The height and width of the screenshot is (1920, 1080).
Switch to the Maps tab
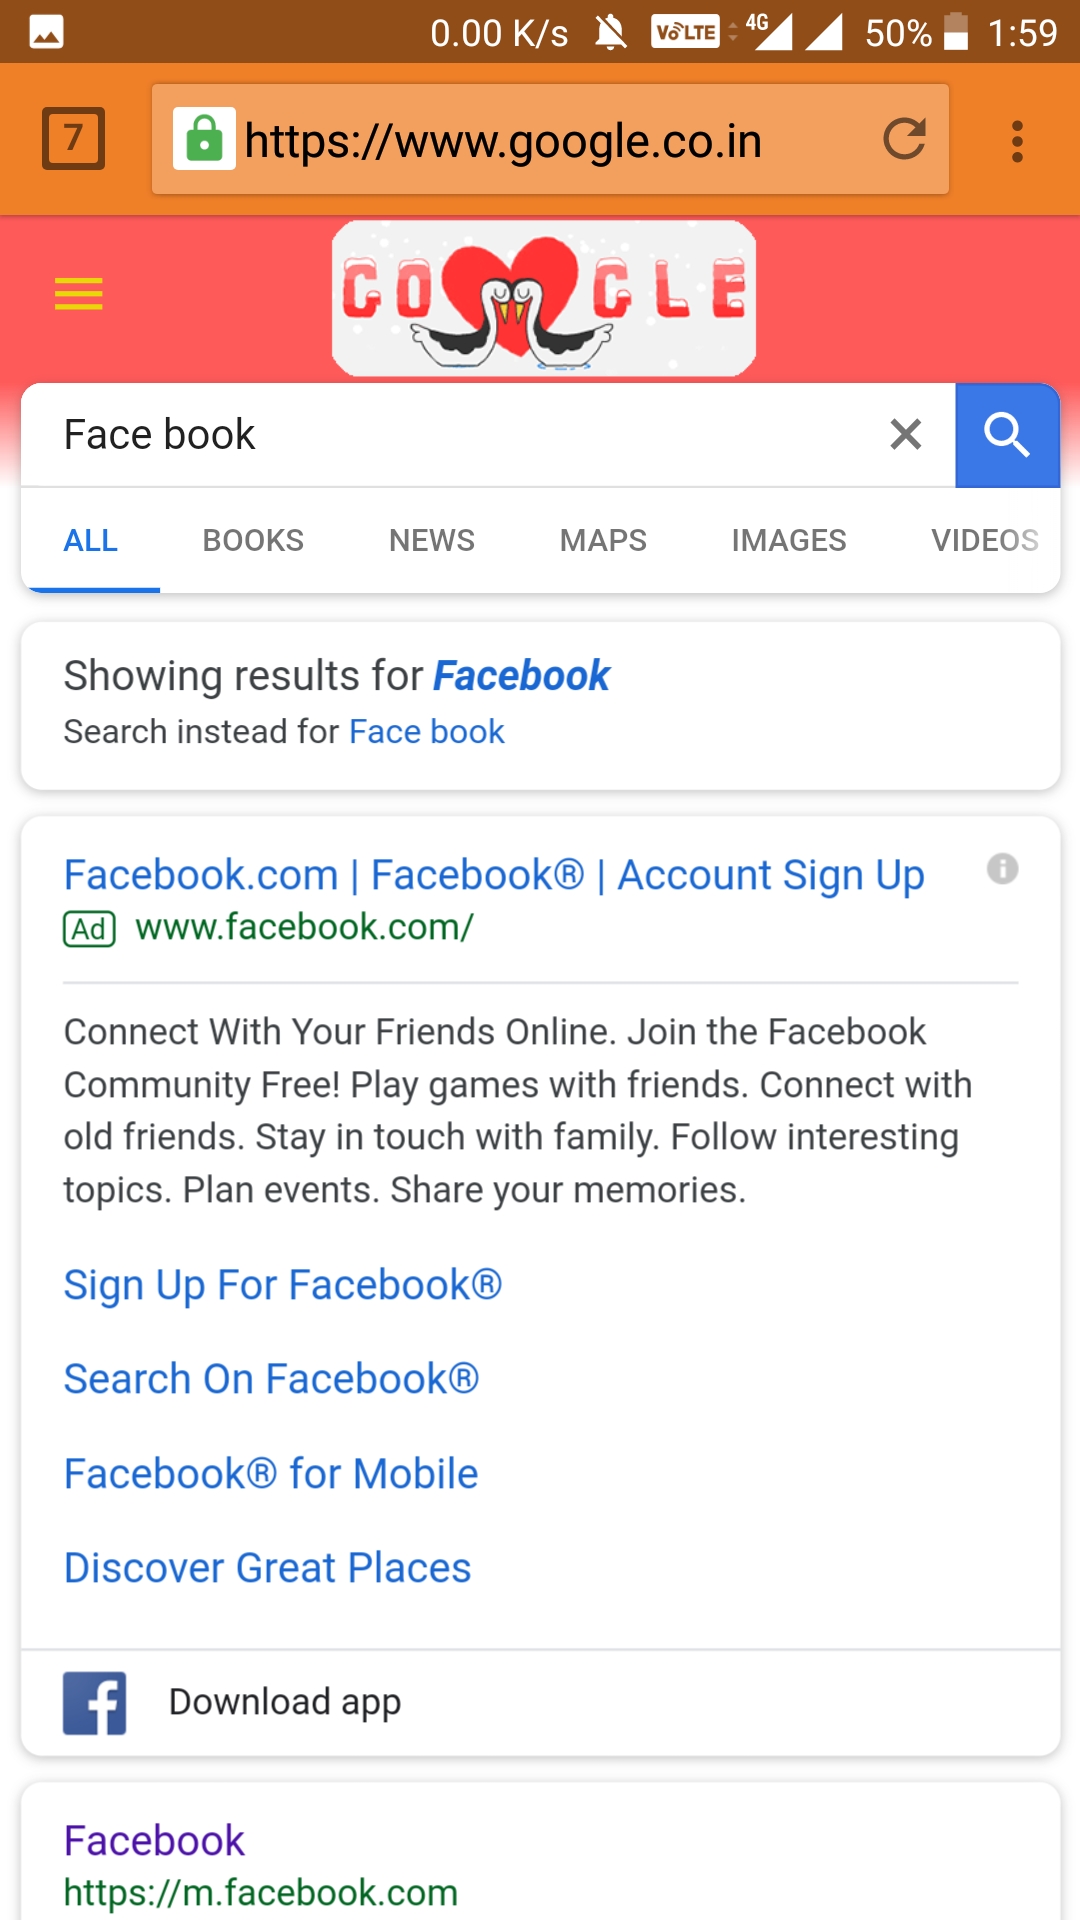pos(603,541)
